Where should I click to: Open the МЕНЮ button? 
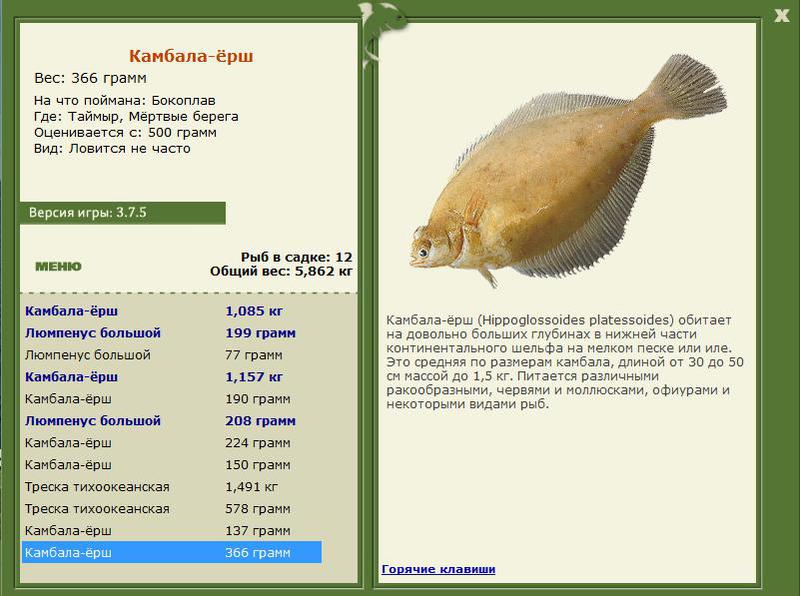click(x=58, y=267)
